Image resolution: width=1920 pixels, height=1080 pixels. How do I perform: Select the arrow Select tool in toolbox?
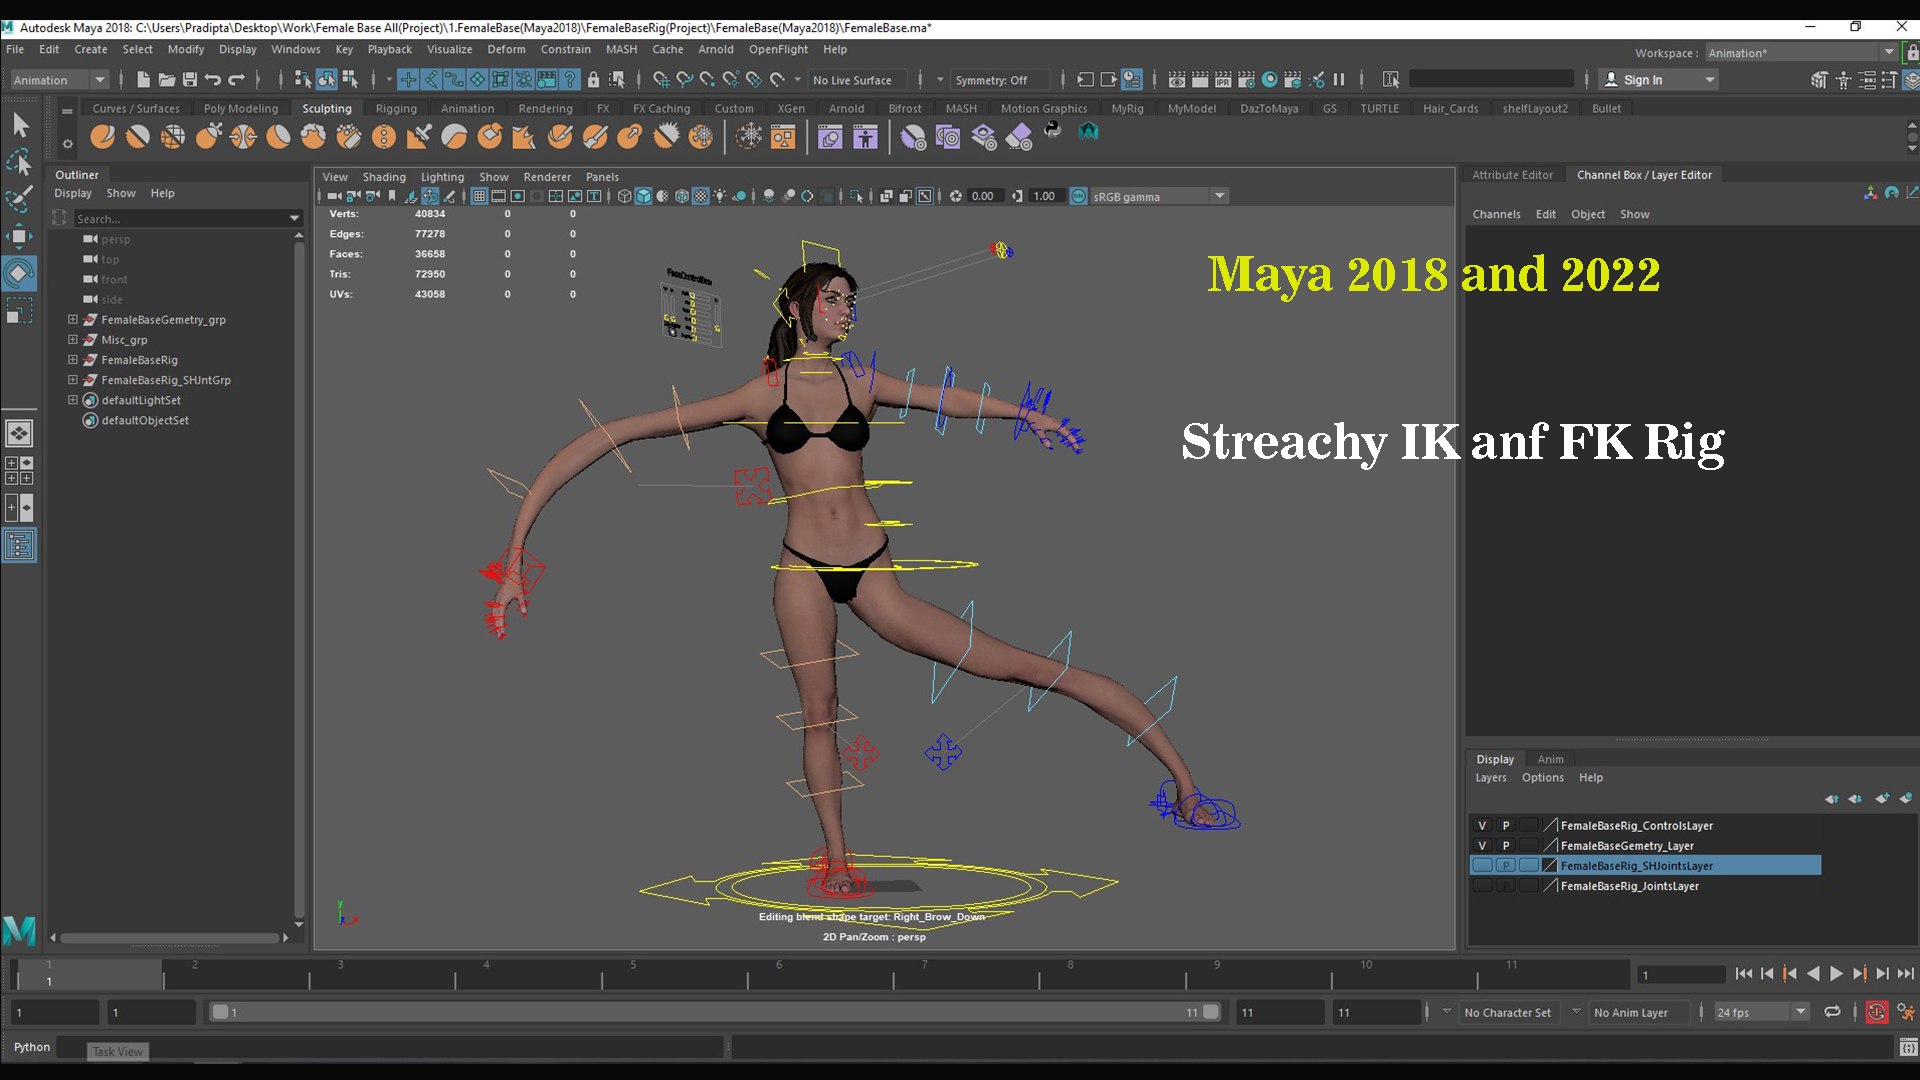tap(20, 124)
